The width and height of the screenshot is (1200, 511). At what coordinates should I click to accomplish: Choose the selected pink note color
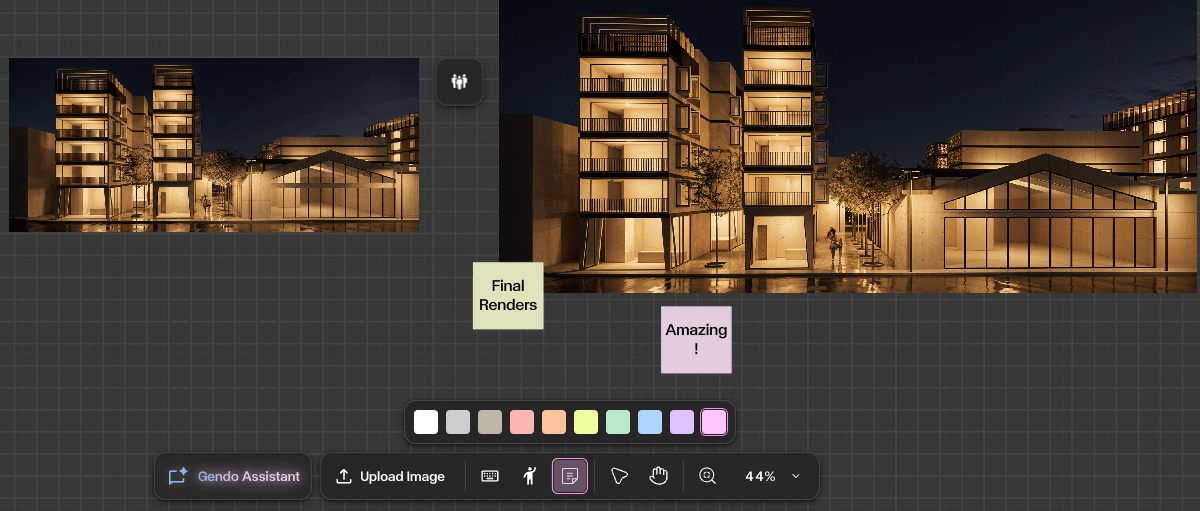[714, 422]
